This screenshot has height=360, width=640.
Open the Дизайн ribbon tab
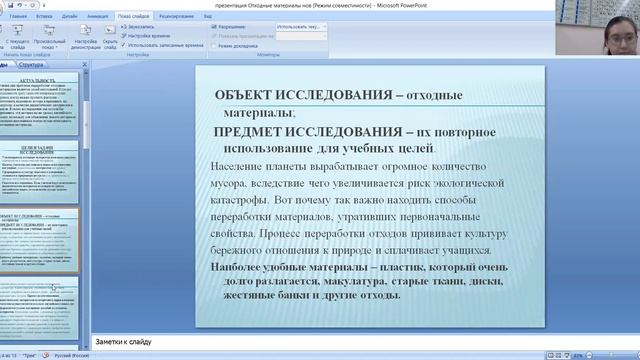tap(69, 16)
